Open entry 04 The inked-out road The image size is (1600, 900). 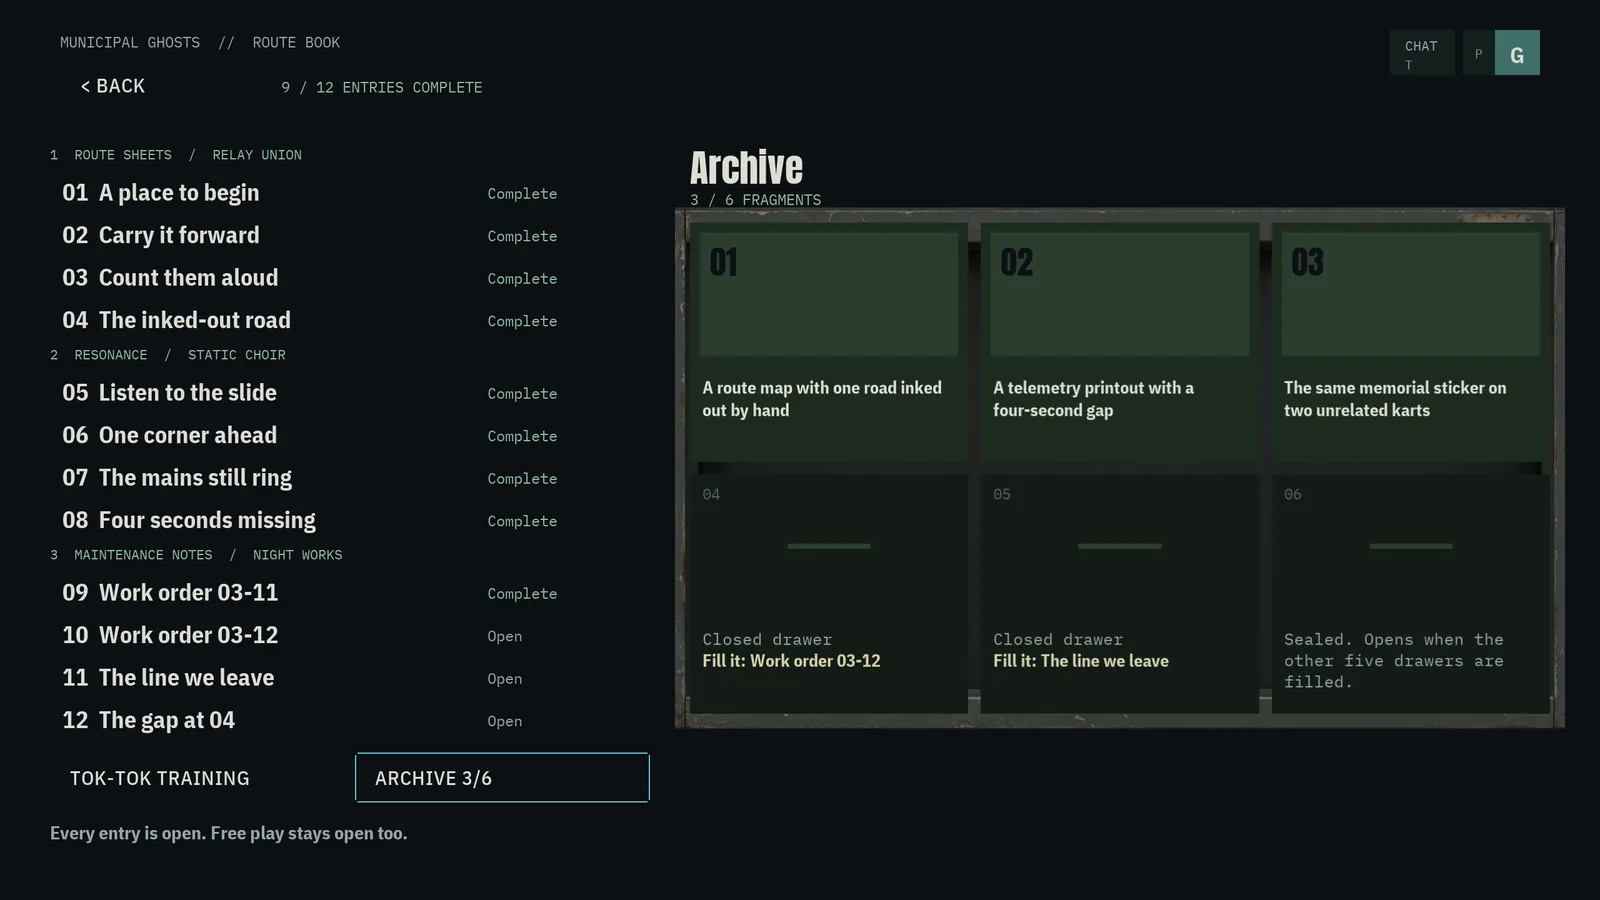point(350,320)
